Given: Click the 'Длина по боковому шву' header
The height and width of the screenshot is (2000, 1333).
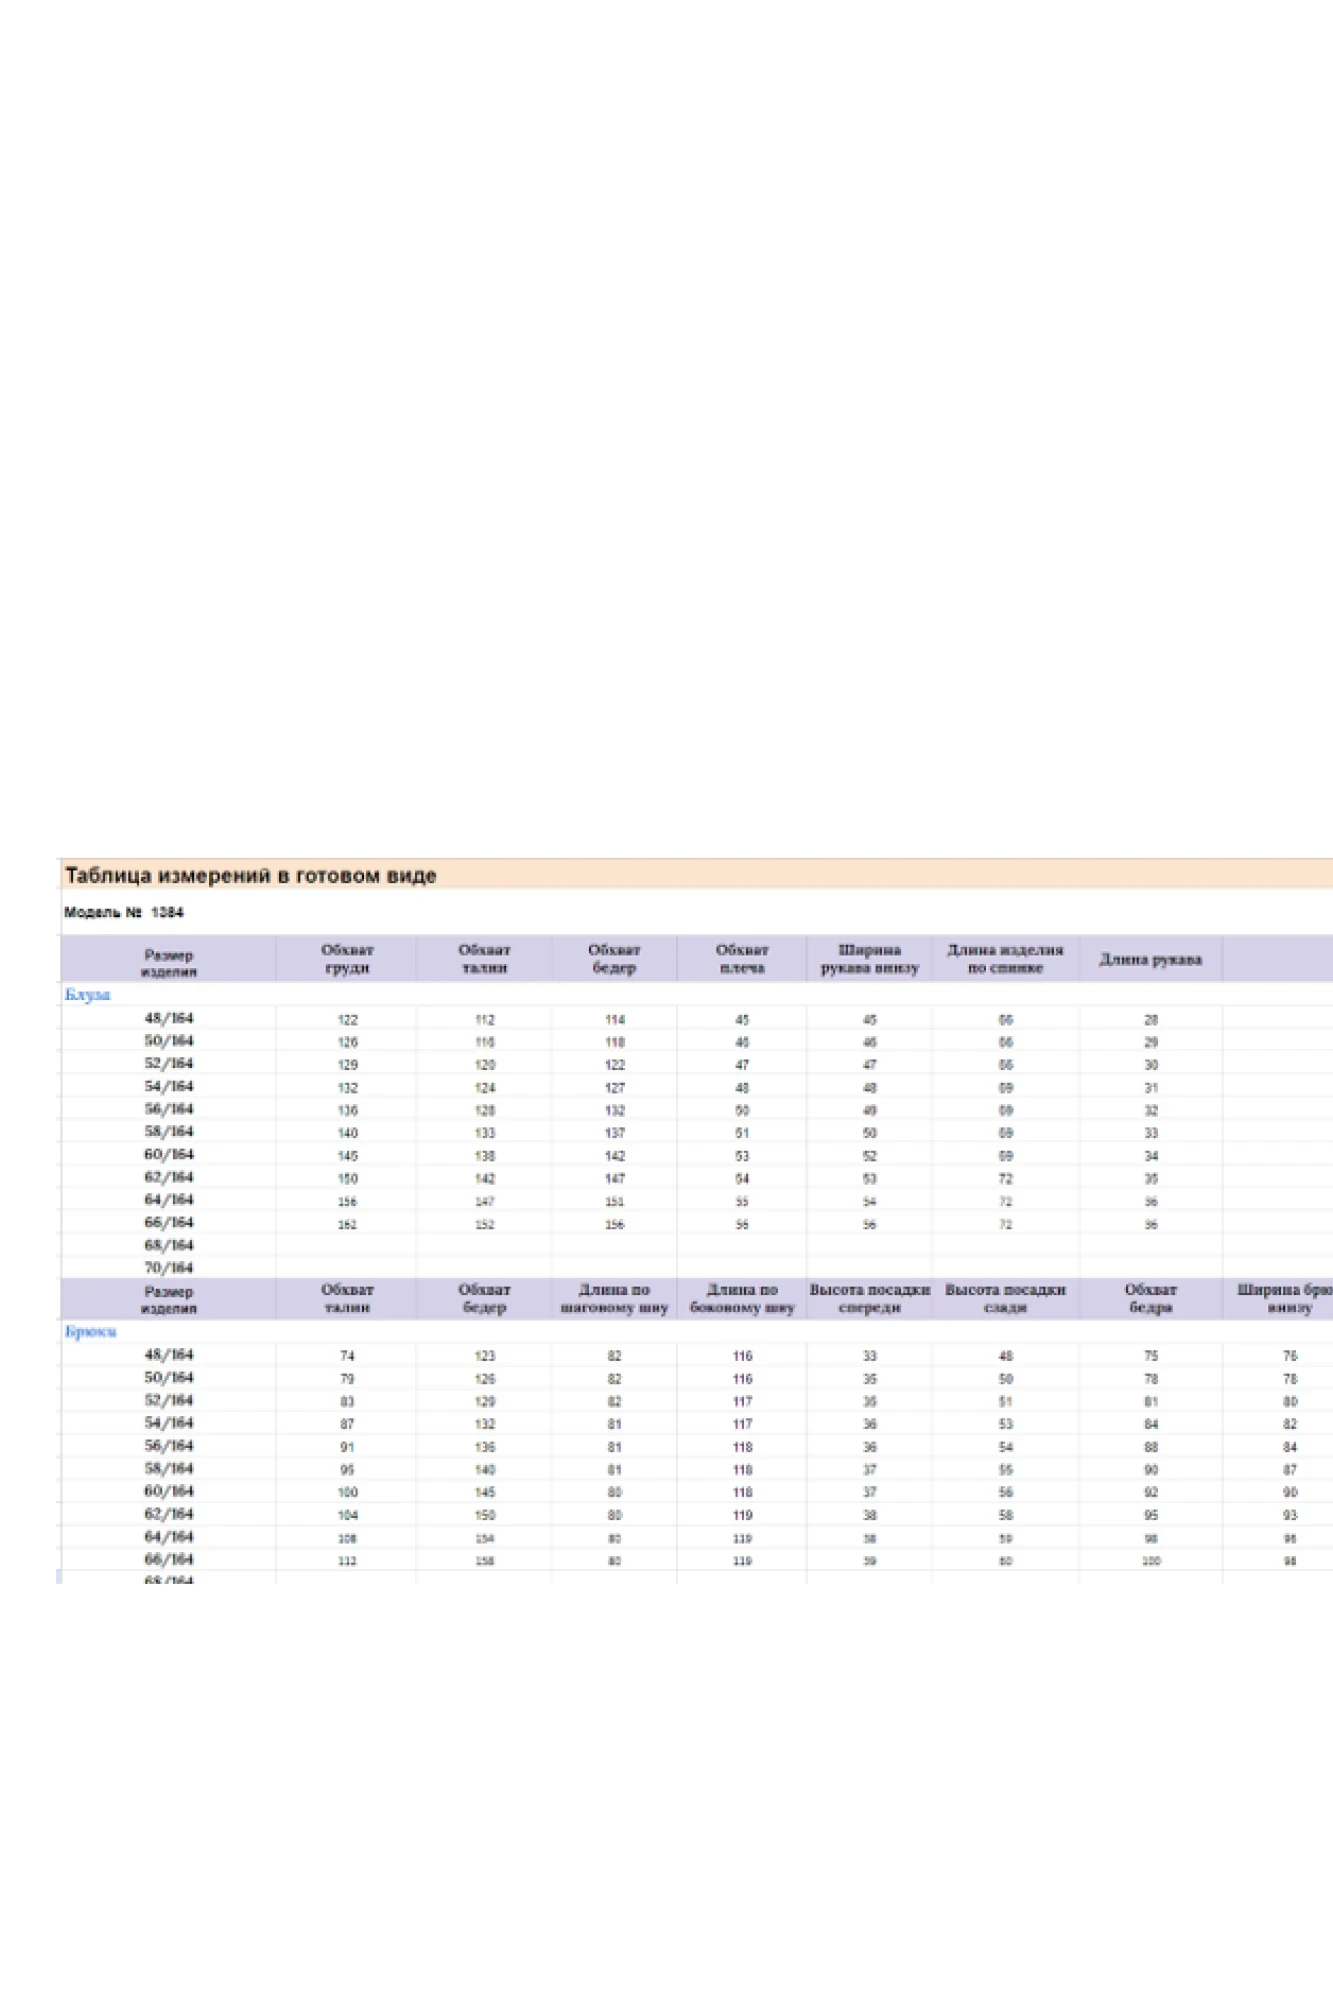Looking at the screenshot, I should point(742,1298).
